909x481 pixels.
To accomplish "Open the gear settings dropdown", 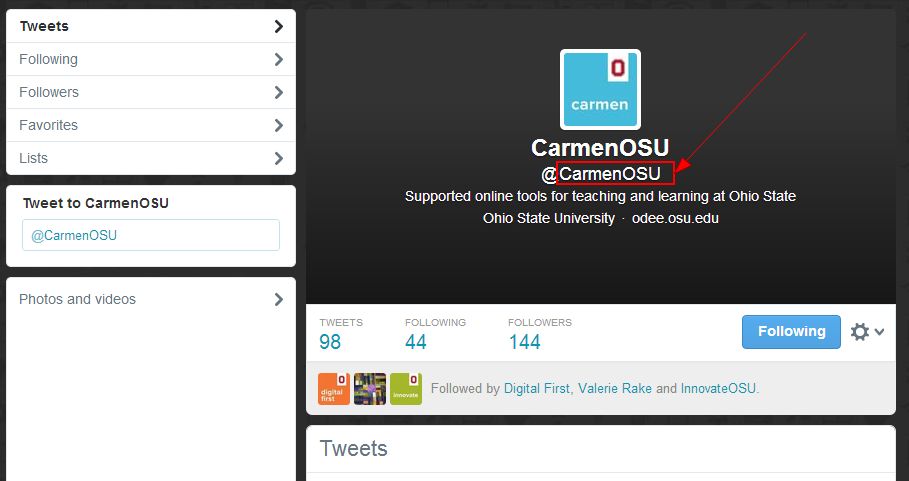I will tap(866, 332).
